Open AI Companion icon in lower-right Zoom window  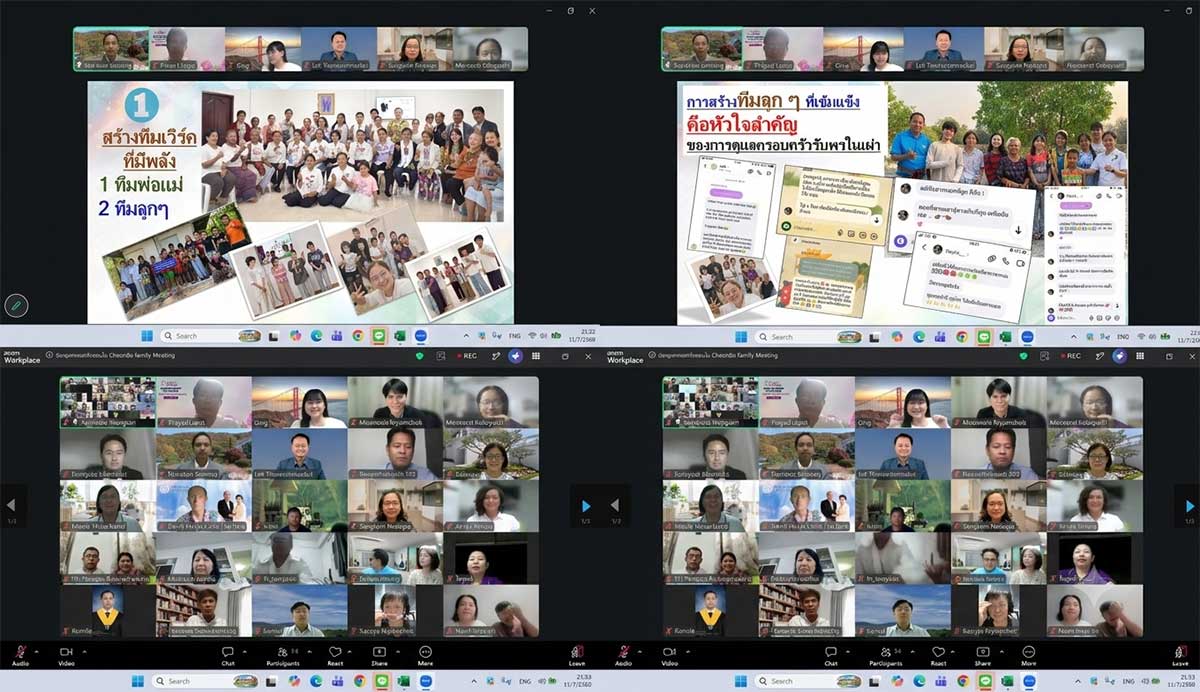click(1120, 356)
